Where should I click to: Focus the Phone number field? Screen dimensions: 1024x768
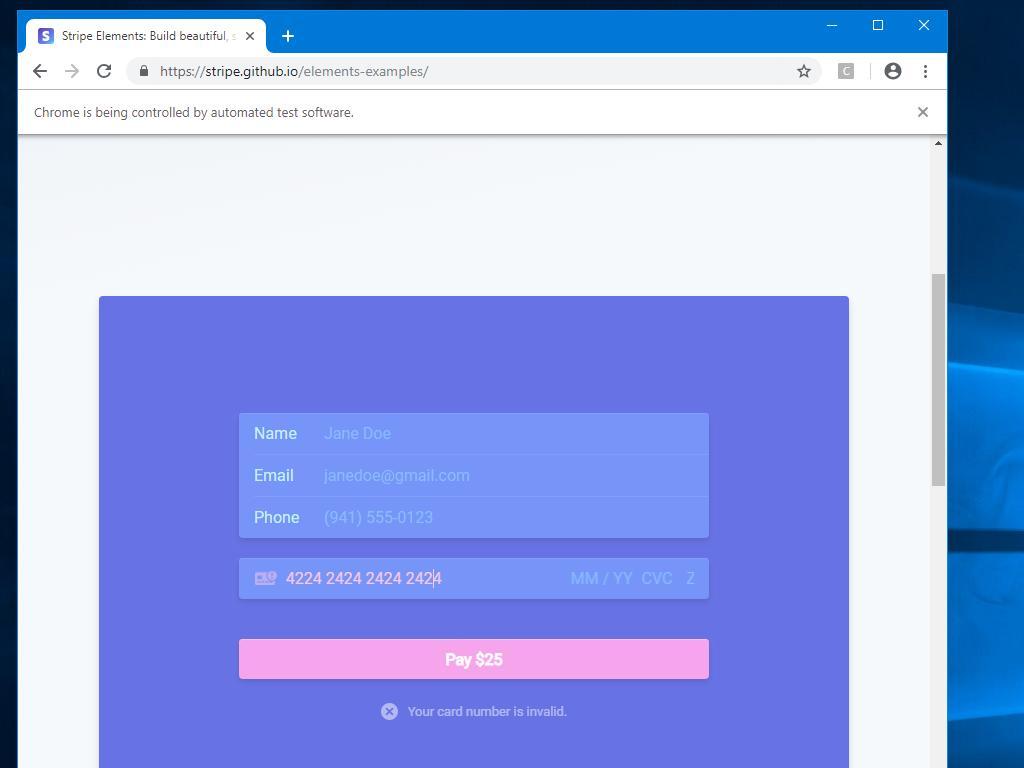(510, 517)
